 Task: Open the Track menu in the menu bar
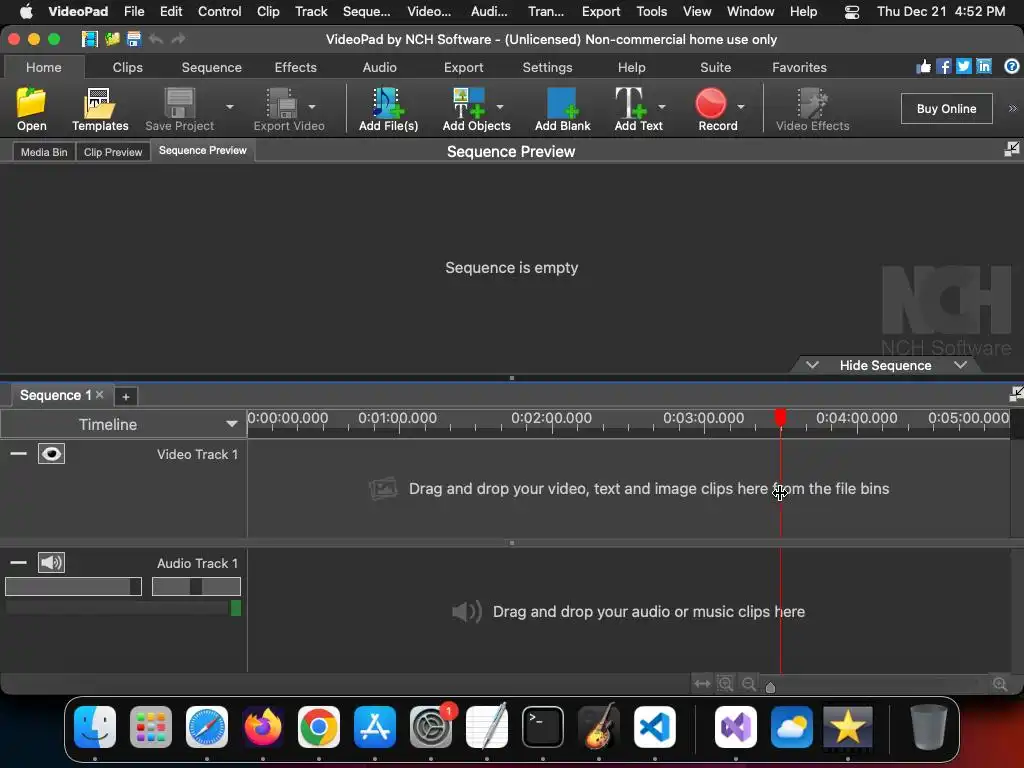pyautogui.click(x=311, y=11)
